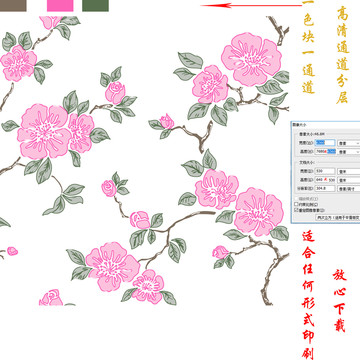Viewport: 360px width, 360px height.
Task: Open the pixel width unit dropdown
Action: point(349,143)
